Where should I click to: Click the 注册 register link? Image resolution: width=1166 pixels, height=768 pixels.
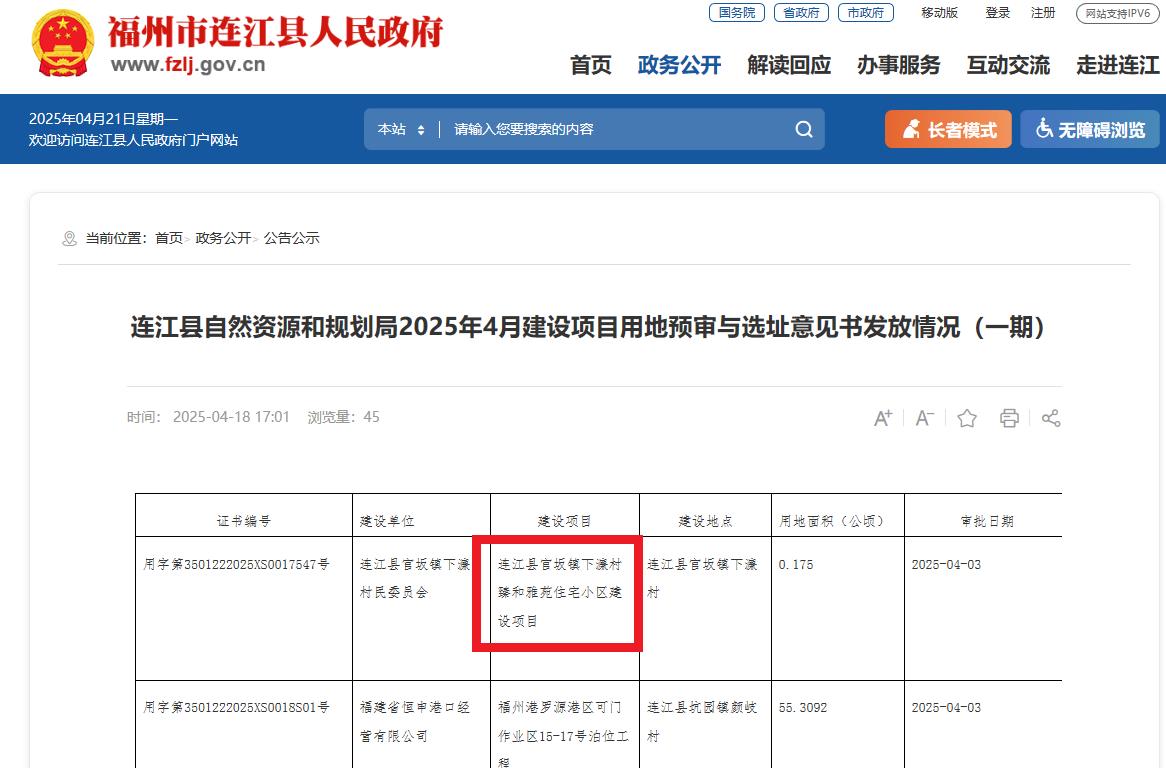[x=1043, y=13]
